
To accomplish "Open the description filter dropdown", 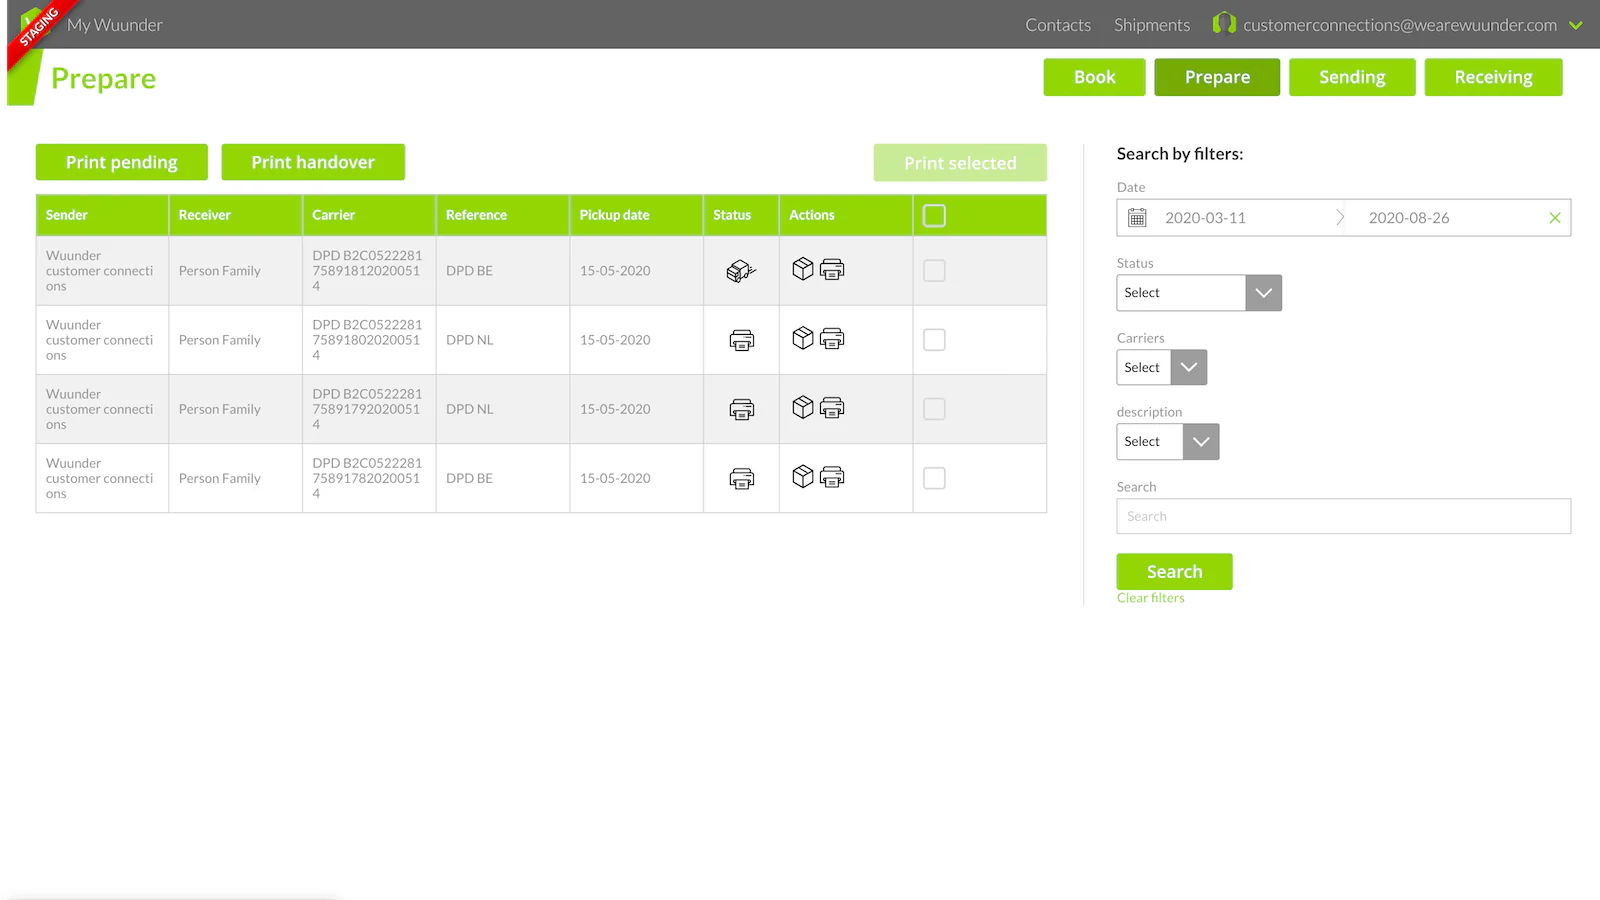I will 1168,441.
